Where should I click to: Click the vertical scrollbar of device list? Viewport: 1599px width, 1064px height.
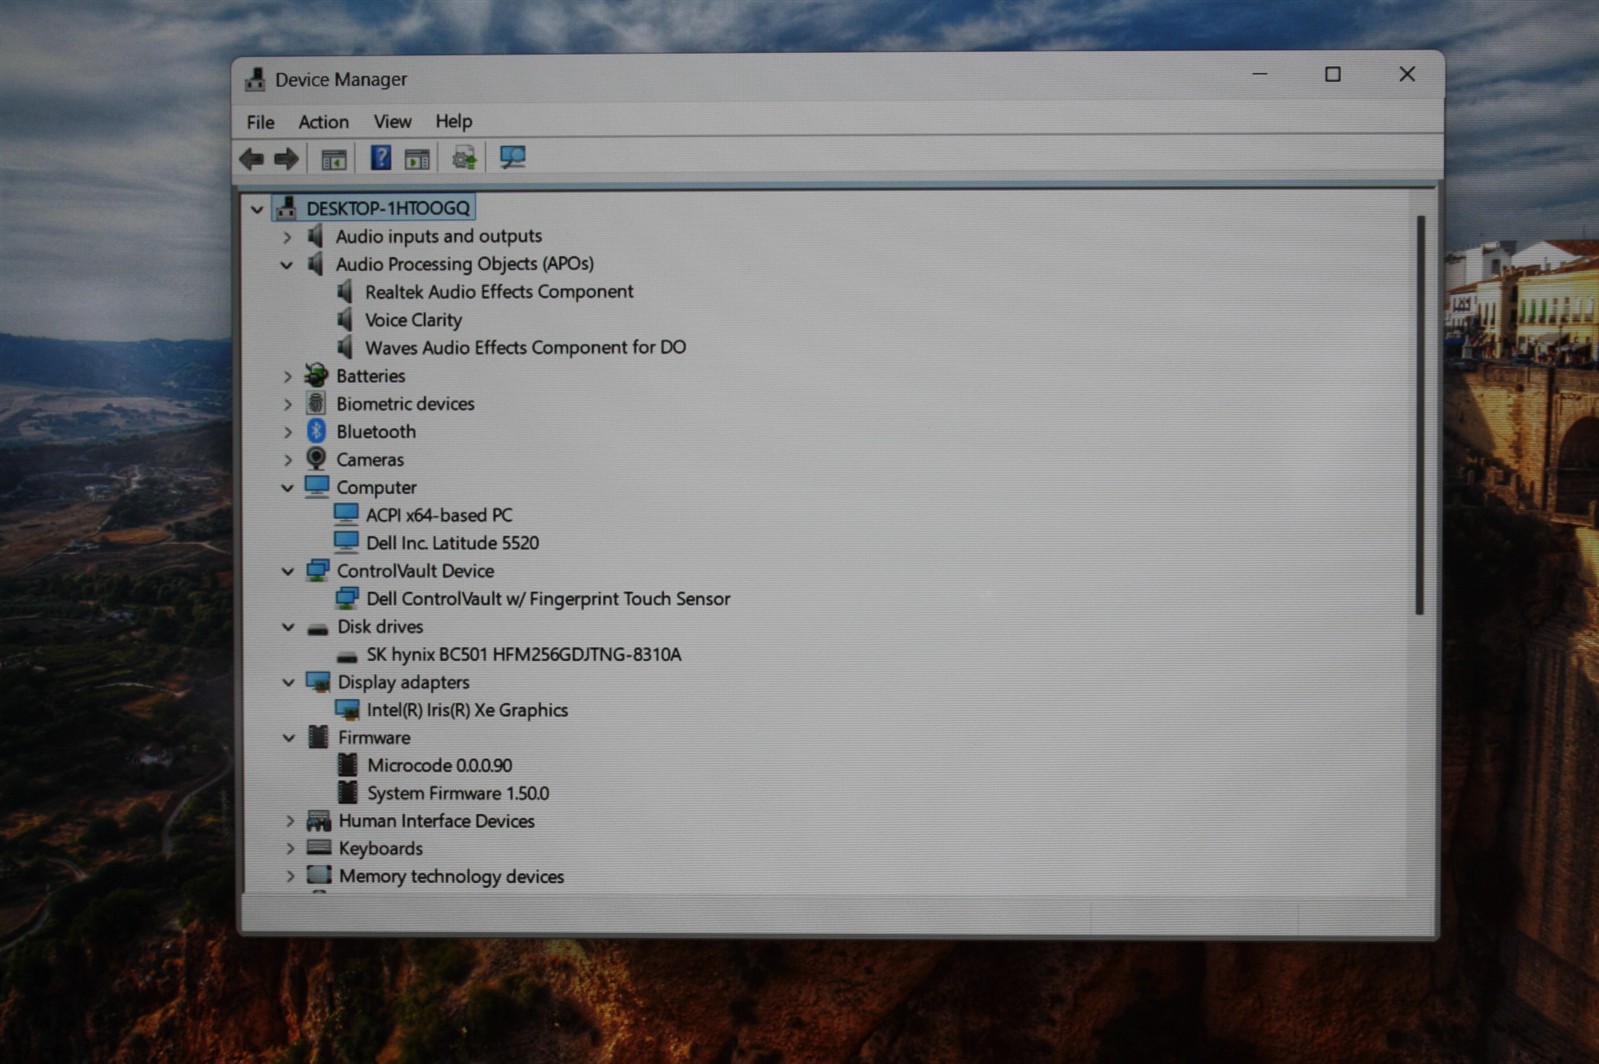pyautogui.click(x=1420, y=415)
